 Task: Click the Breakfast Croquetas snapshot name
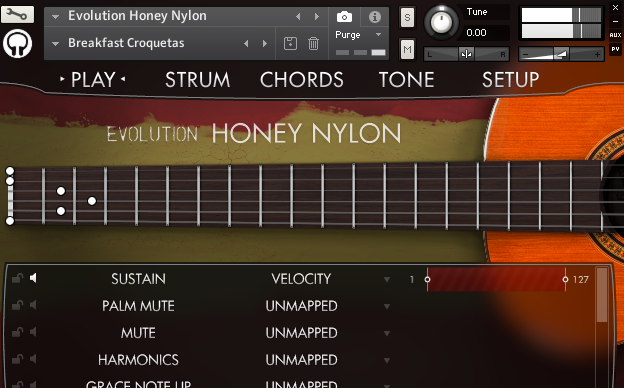point(126,43)
